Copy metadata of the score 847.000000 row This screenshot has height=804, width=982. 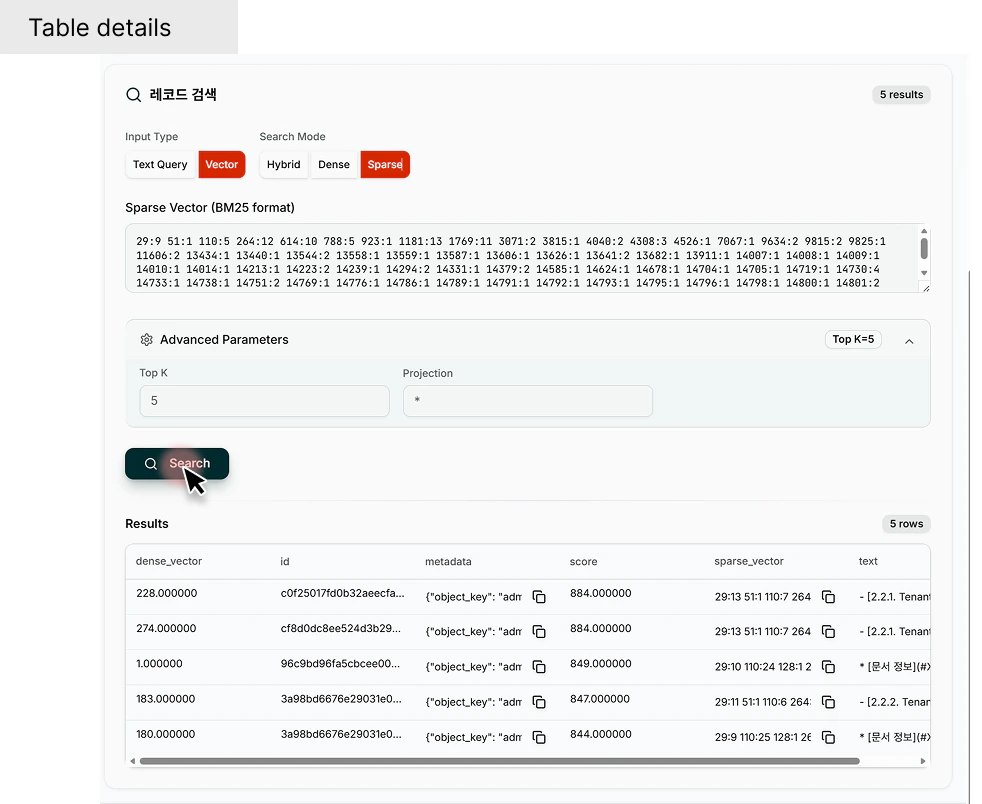(x=539, y=702)
